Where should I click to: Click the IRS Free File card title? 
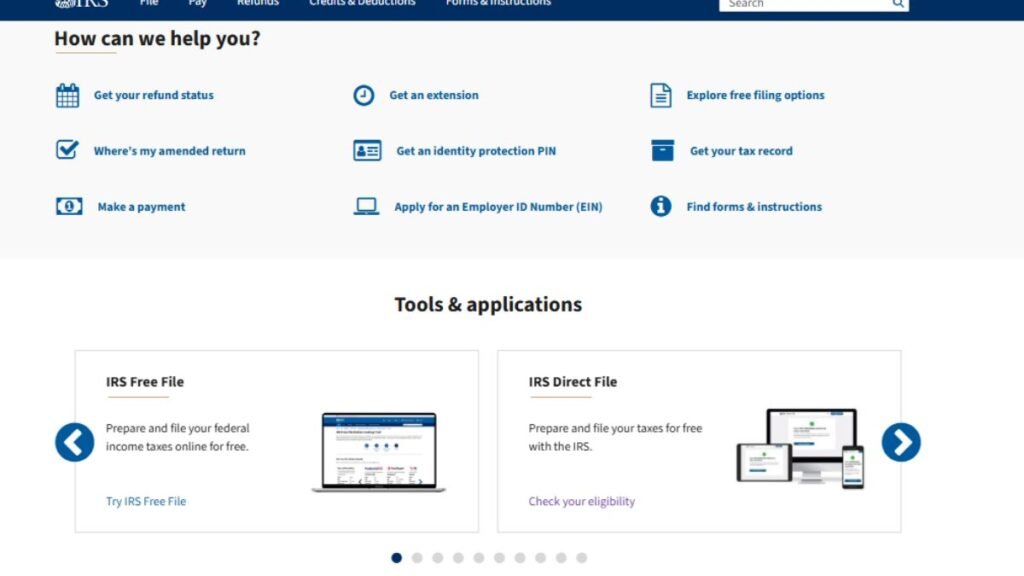[145, 382]
